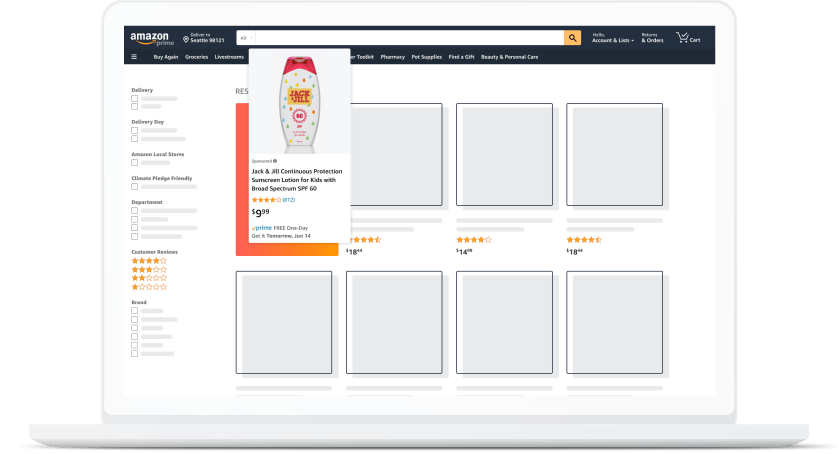The height and width of the screenshot is (454, 839).
Task: Click the 'Brand' filter heading
Action: pyautogui.click(x=139, y=302)
